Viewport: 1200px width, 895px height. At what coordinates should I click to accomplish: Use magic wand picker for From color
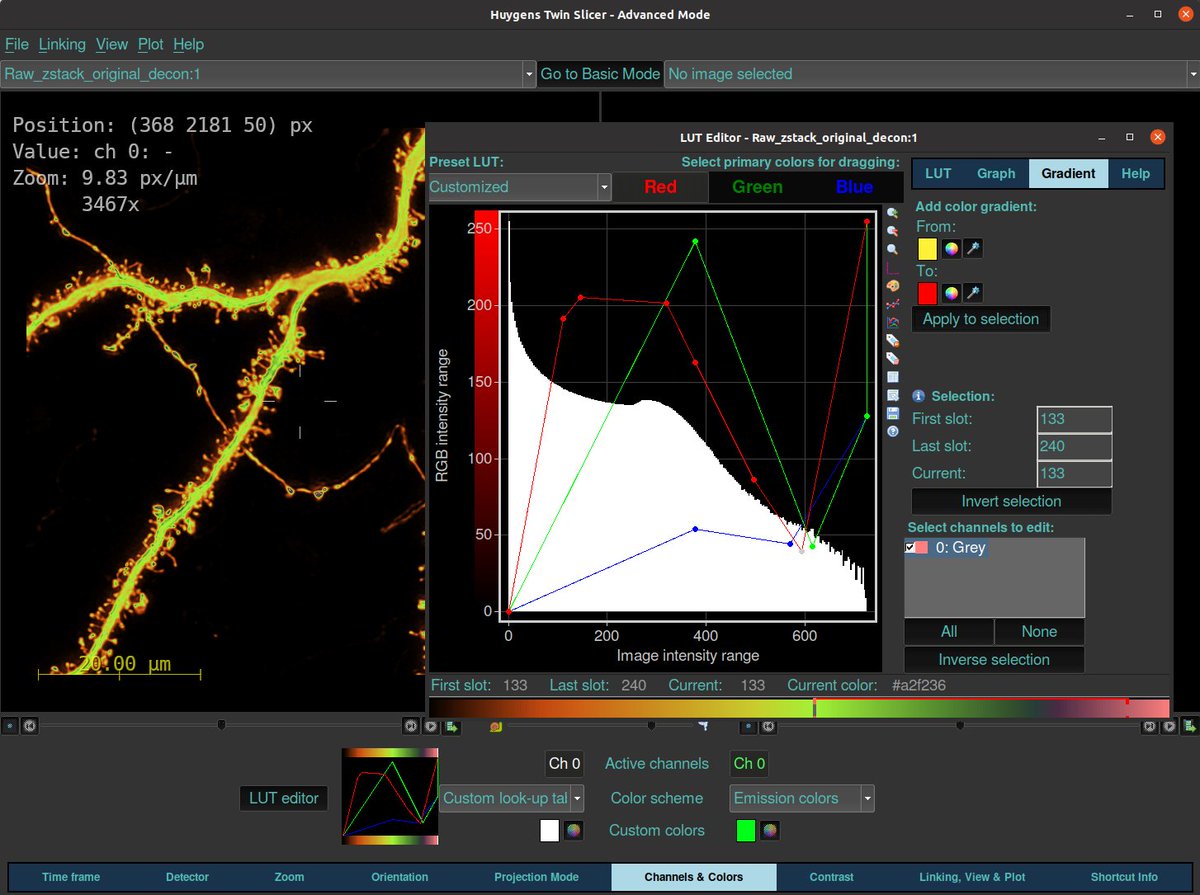coord(972,249)
